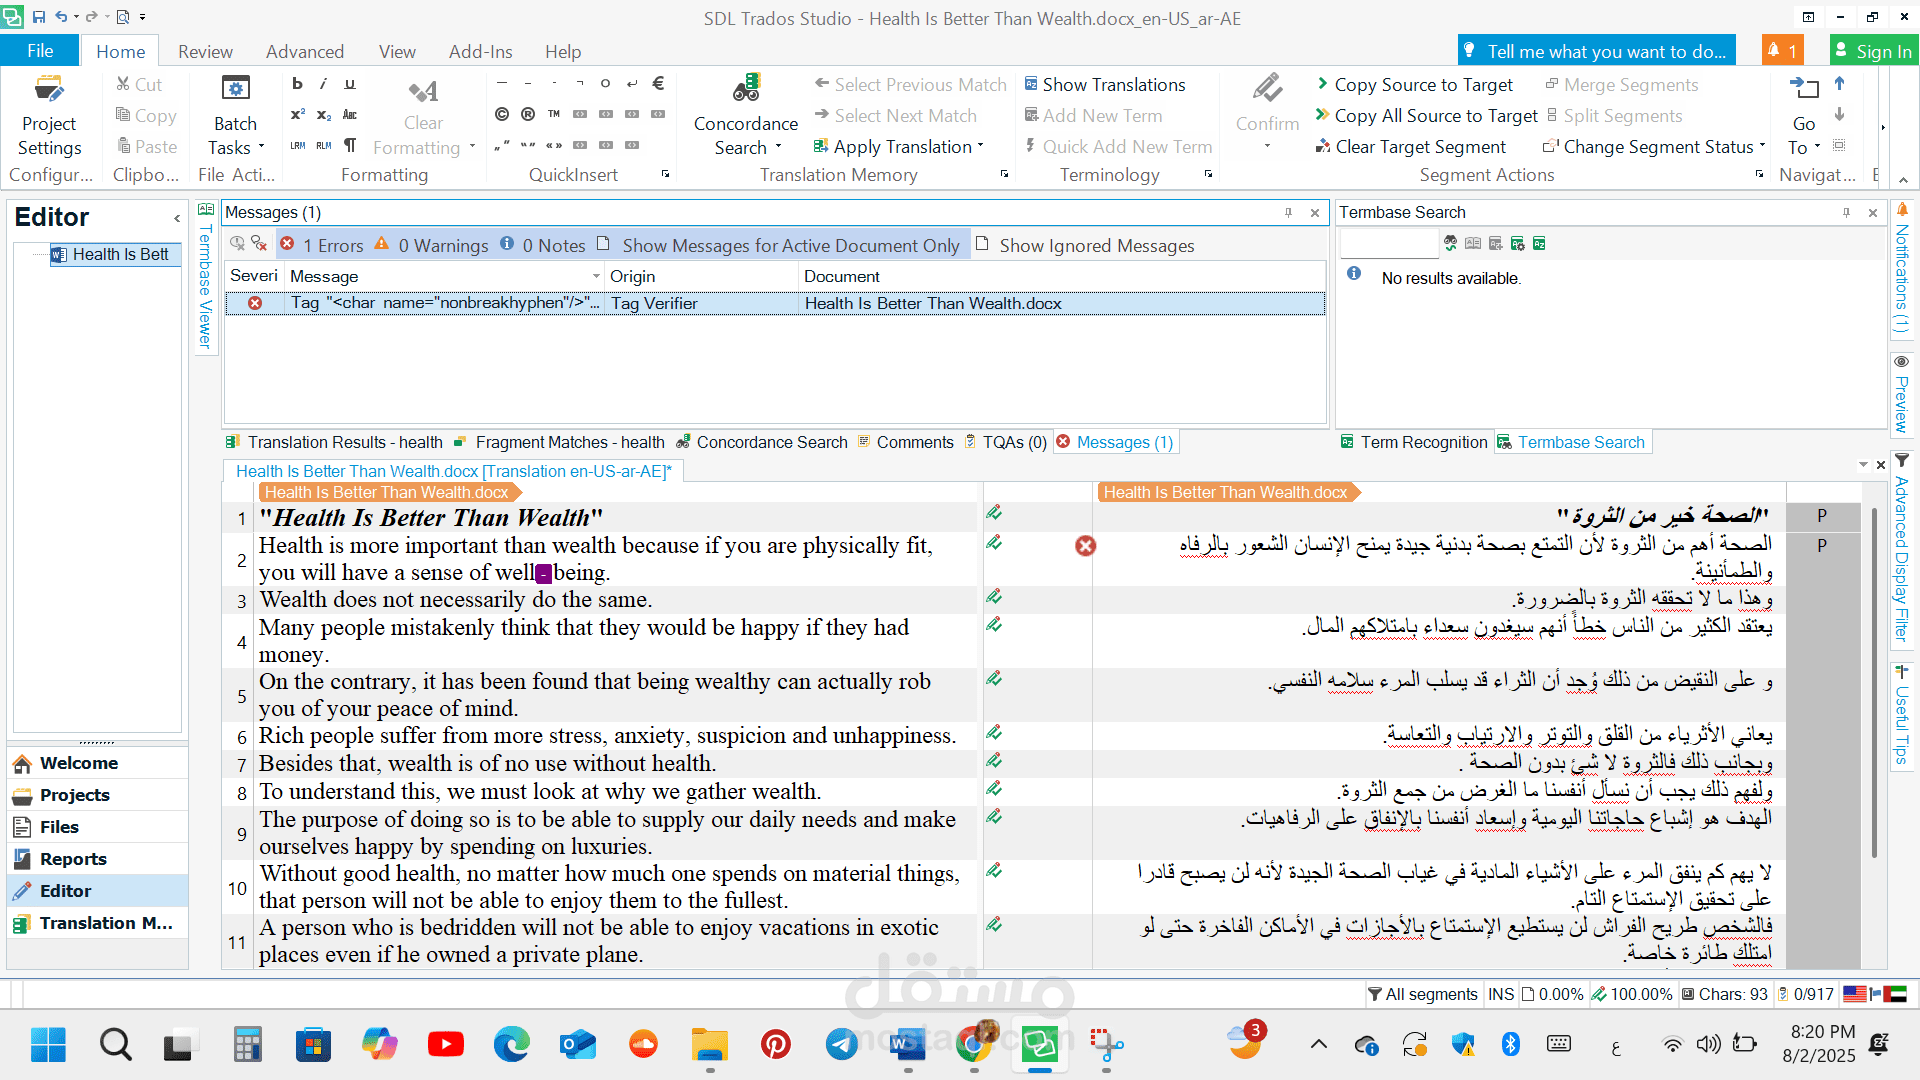Toggle Show Translations in Terminology group
Viewport: 1920px width, 1080px height.
point(1105,85)
